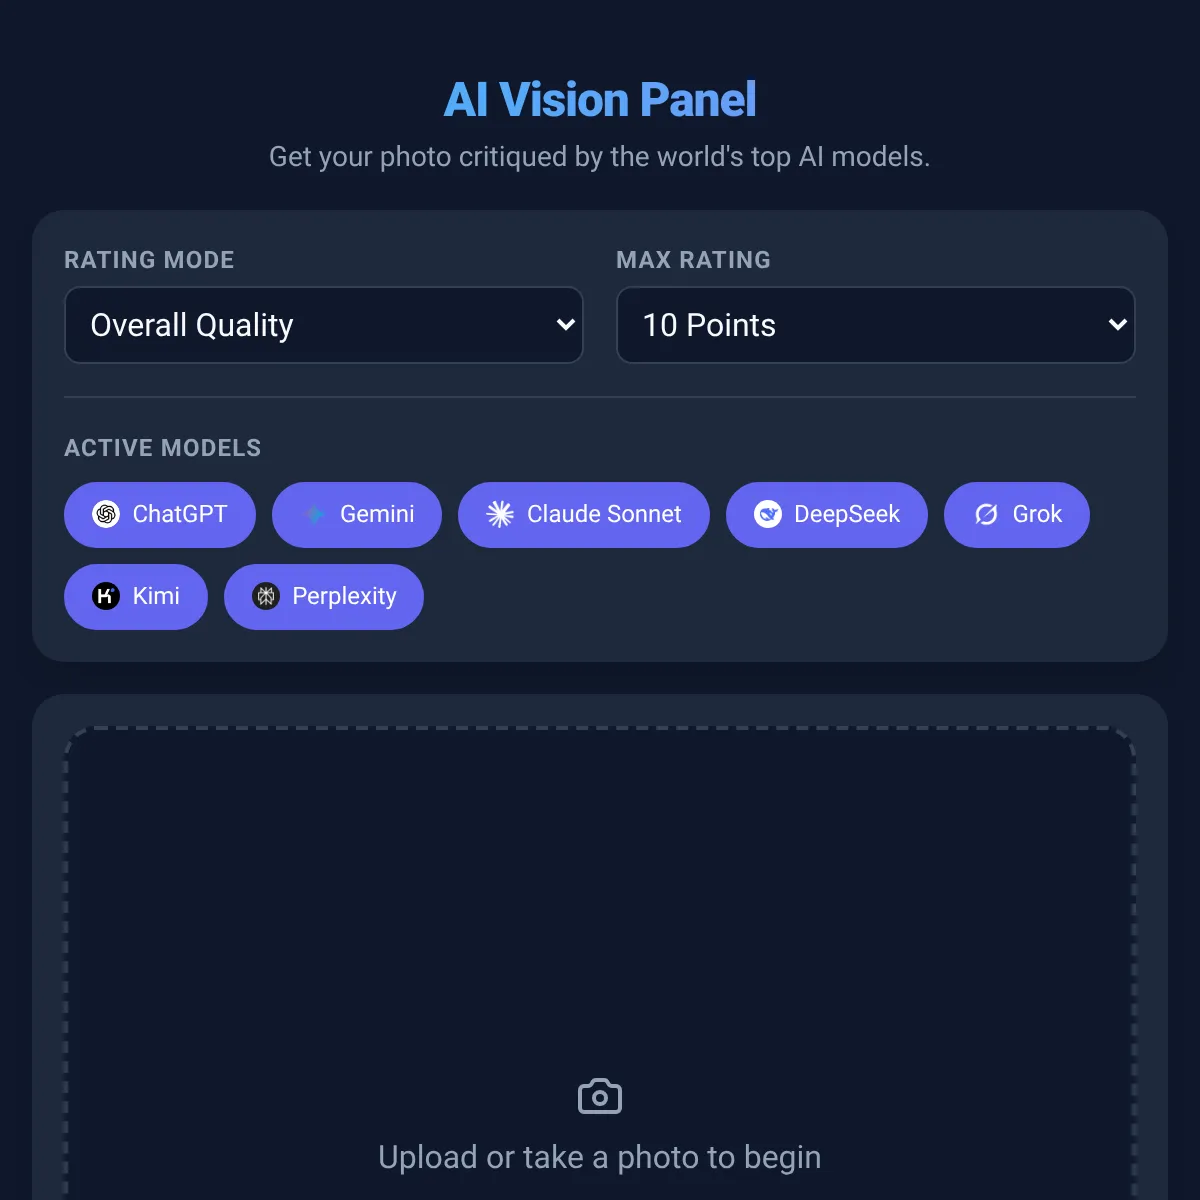Click the 10 Points chevron arrow
The height and width of the screenshot is (1200, 1200).
(x=1117, y=325)
